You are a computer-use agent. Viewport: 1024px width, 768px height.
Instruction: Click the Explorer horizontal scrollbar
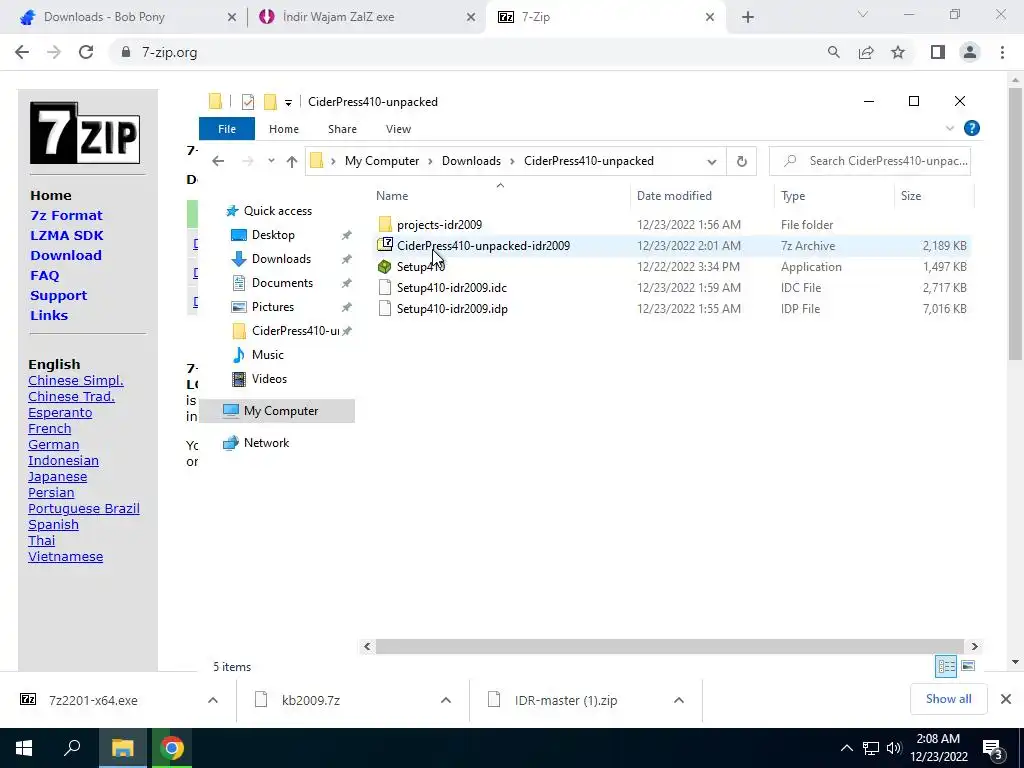tap(669, 647)
